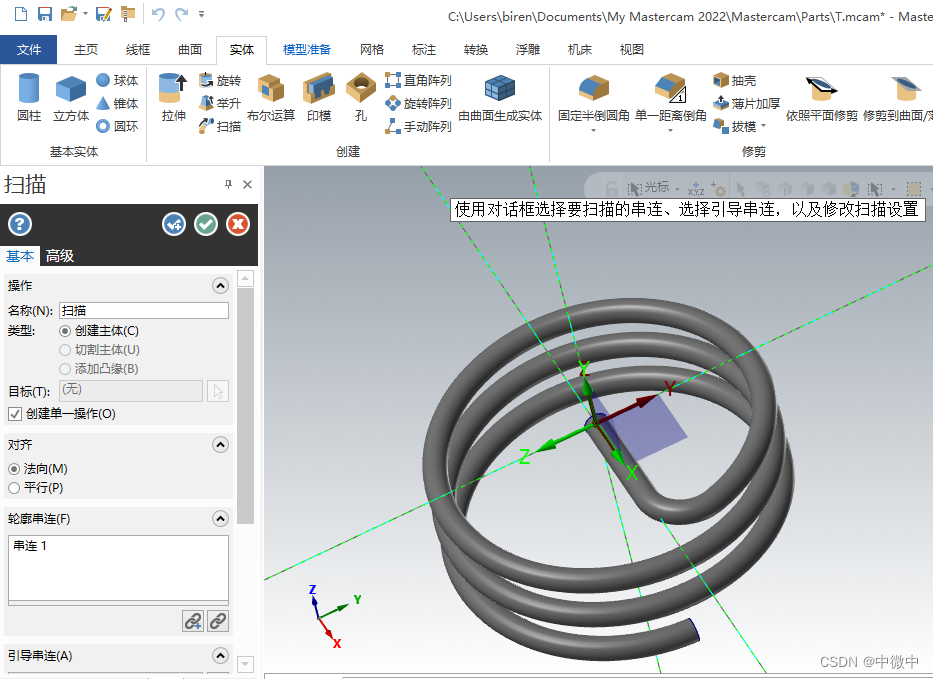Click the green OK checkmark button
The image size is (933, 679).
click(x=206, y=224)
